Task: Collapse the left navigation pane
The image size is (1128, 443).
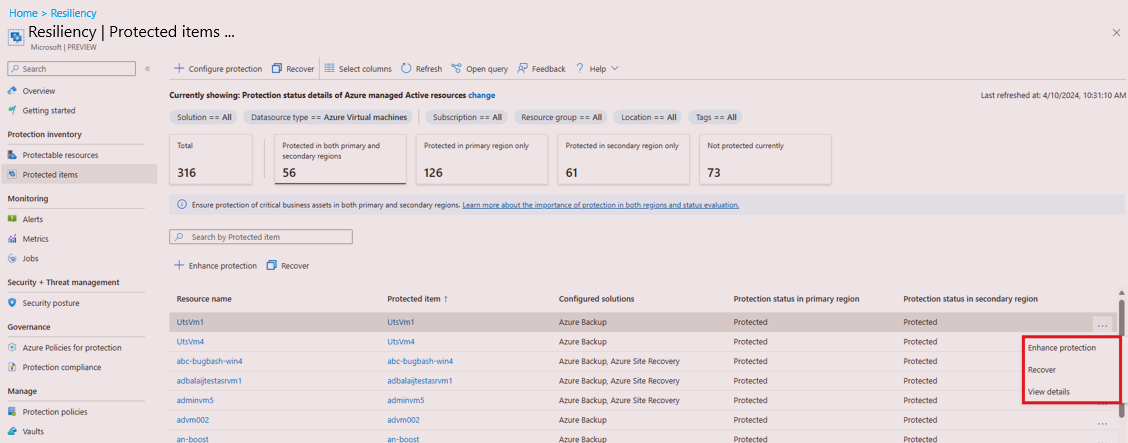Action: (x=147, y=69)
